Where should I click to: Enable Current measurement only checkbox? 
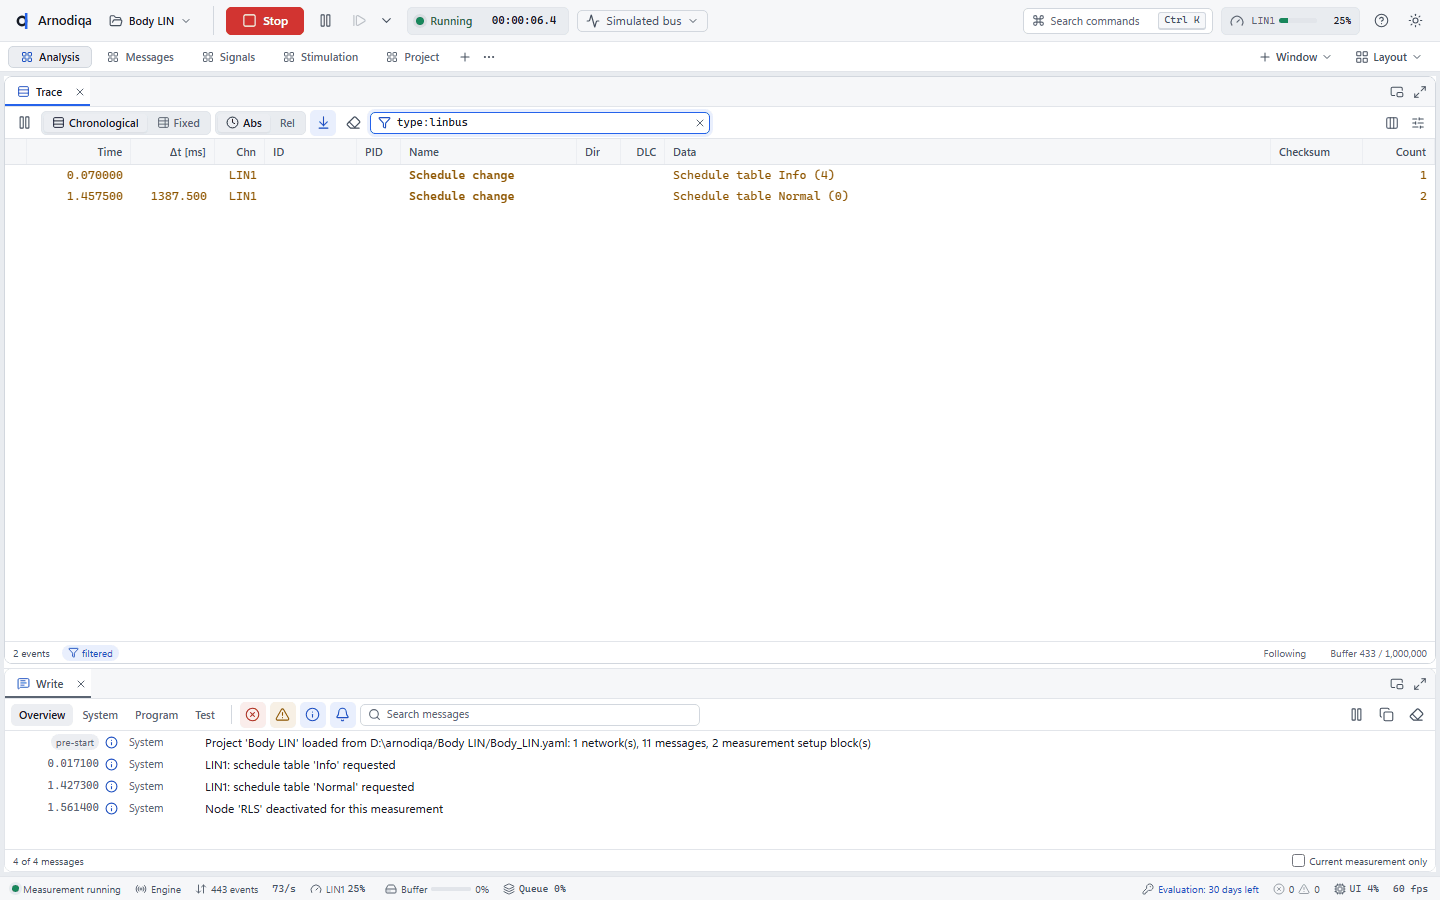(1298, 860)
